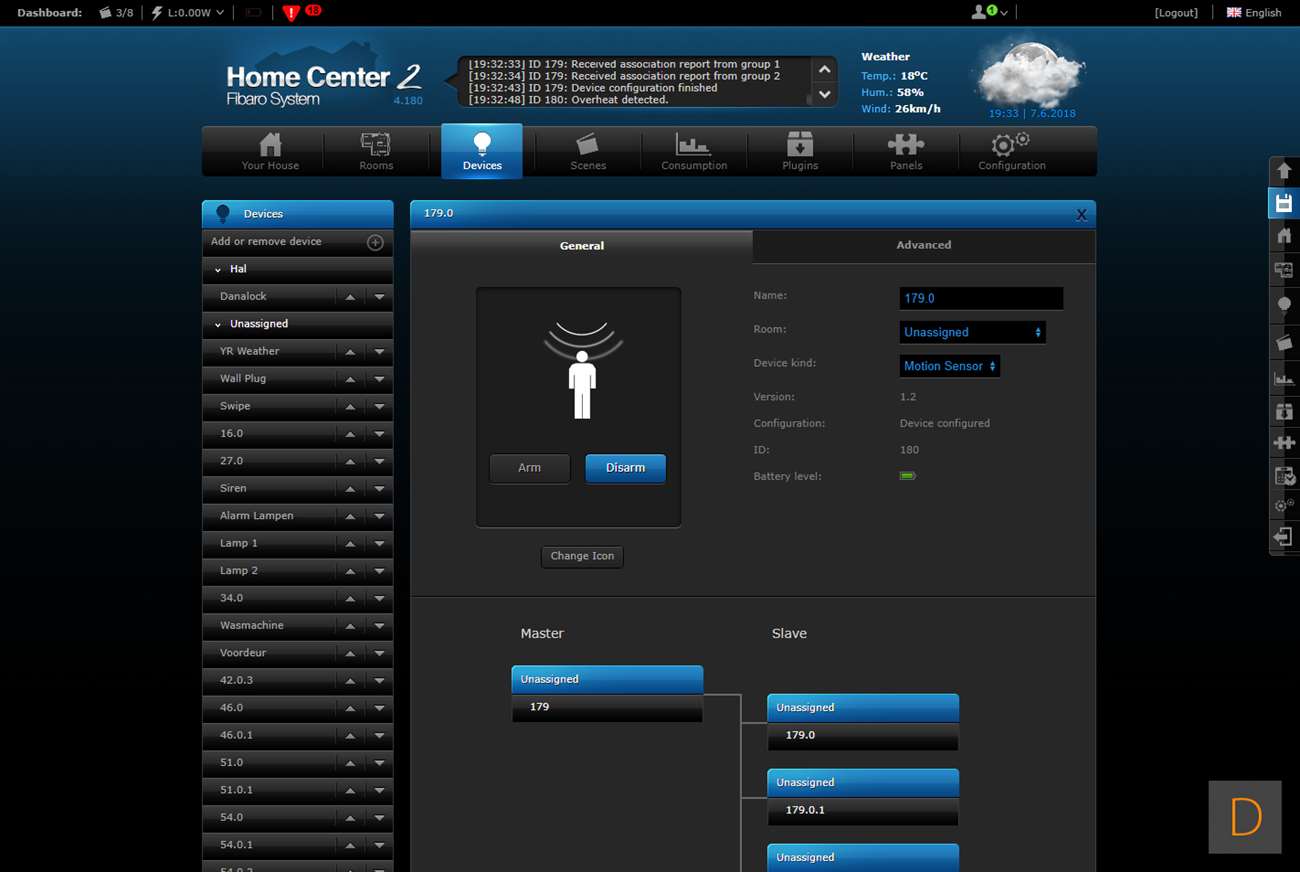Open Configuration in main navigation
Screen dimensions: 1300x872
point(1012,152)
